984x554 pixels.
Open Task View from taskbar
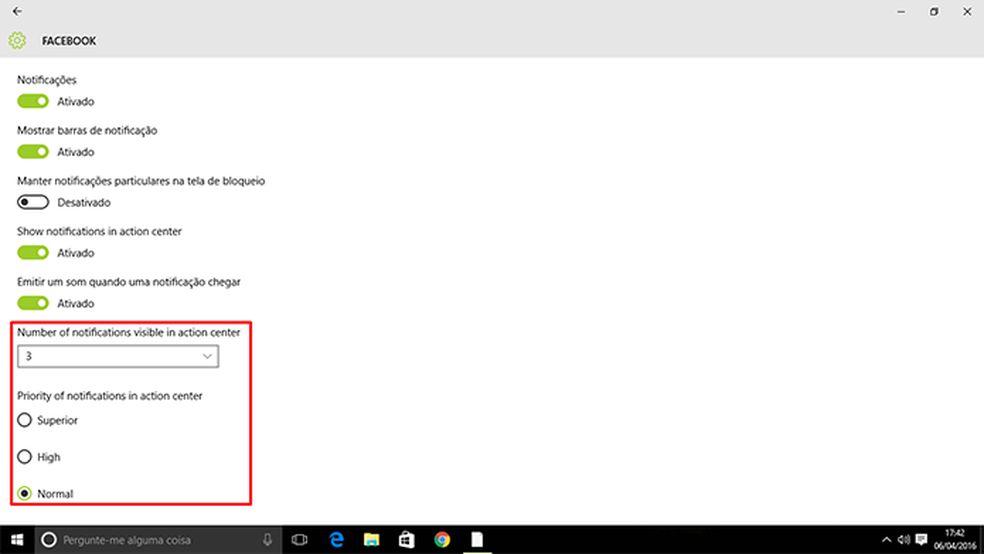pos(300,540)
